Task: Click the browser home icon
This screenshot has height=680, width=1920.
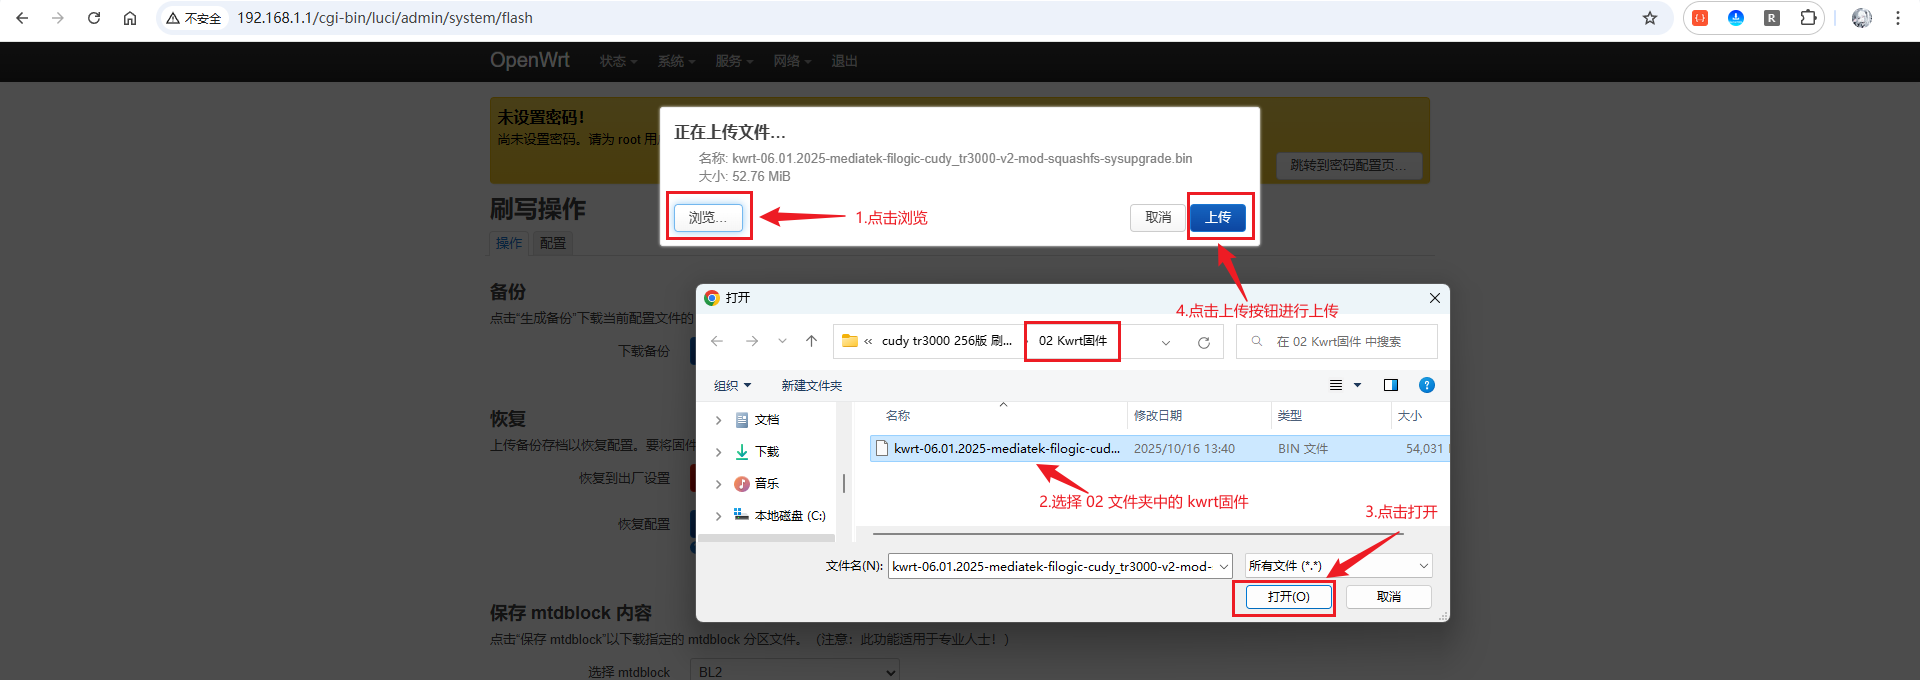Action: (130, 18)
